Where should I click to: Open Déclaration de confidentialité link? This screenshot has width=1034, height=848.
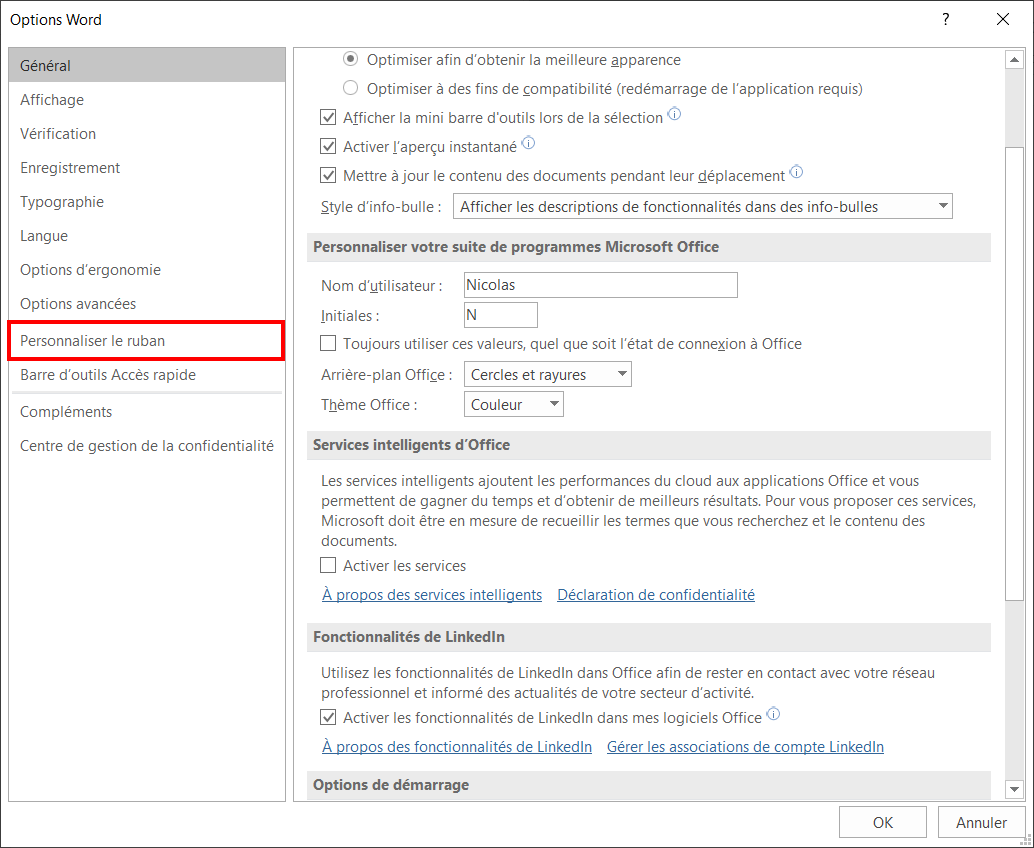pos(655,595)
